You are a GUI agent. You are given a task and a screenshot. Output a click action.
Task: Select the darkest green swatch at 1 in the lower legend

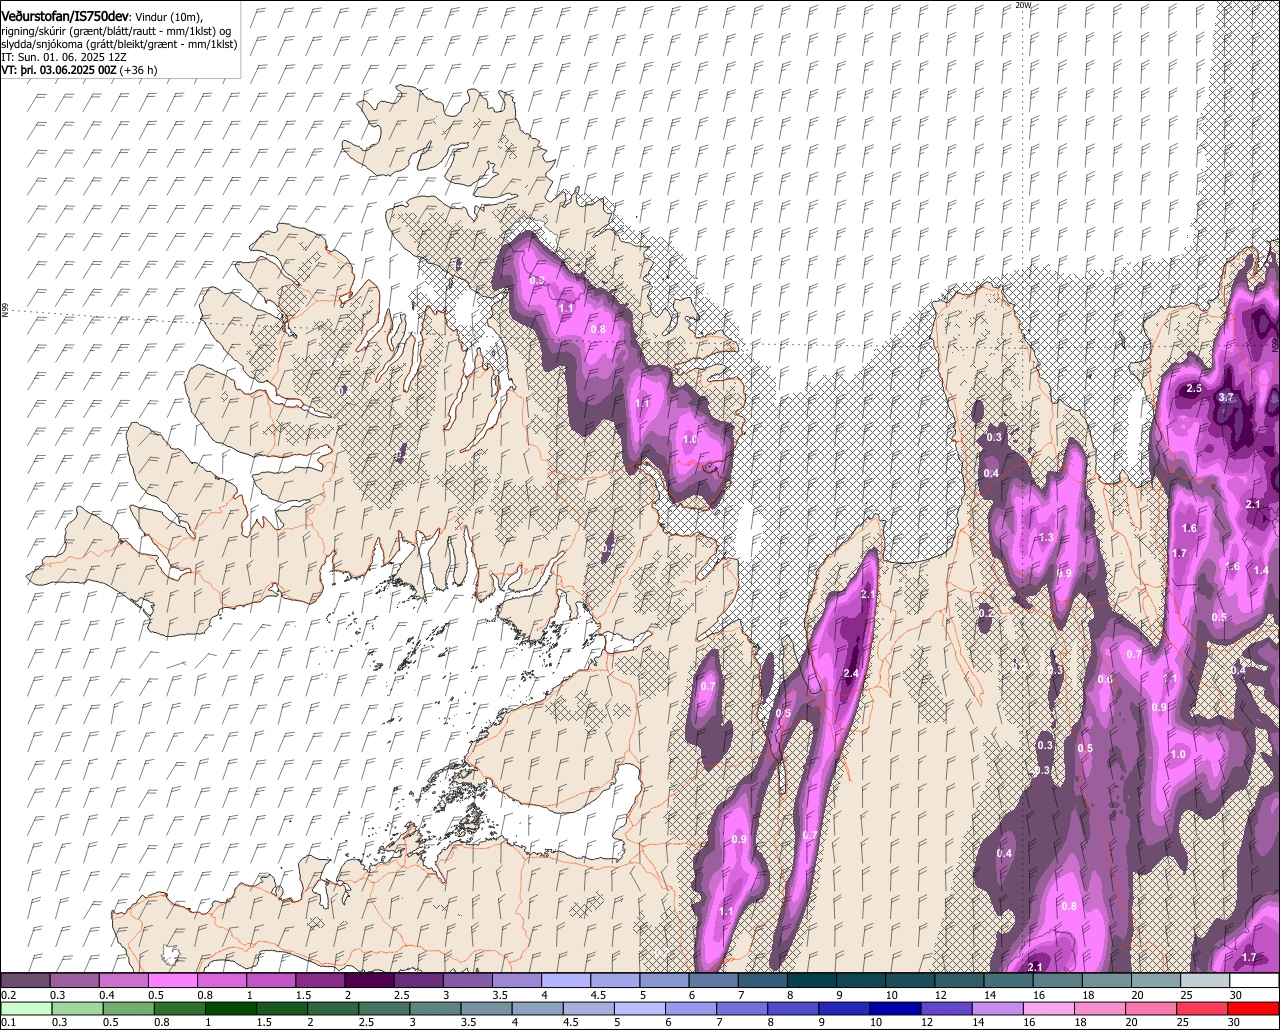[232, 1007]
